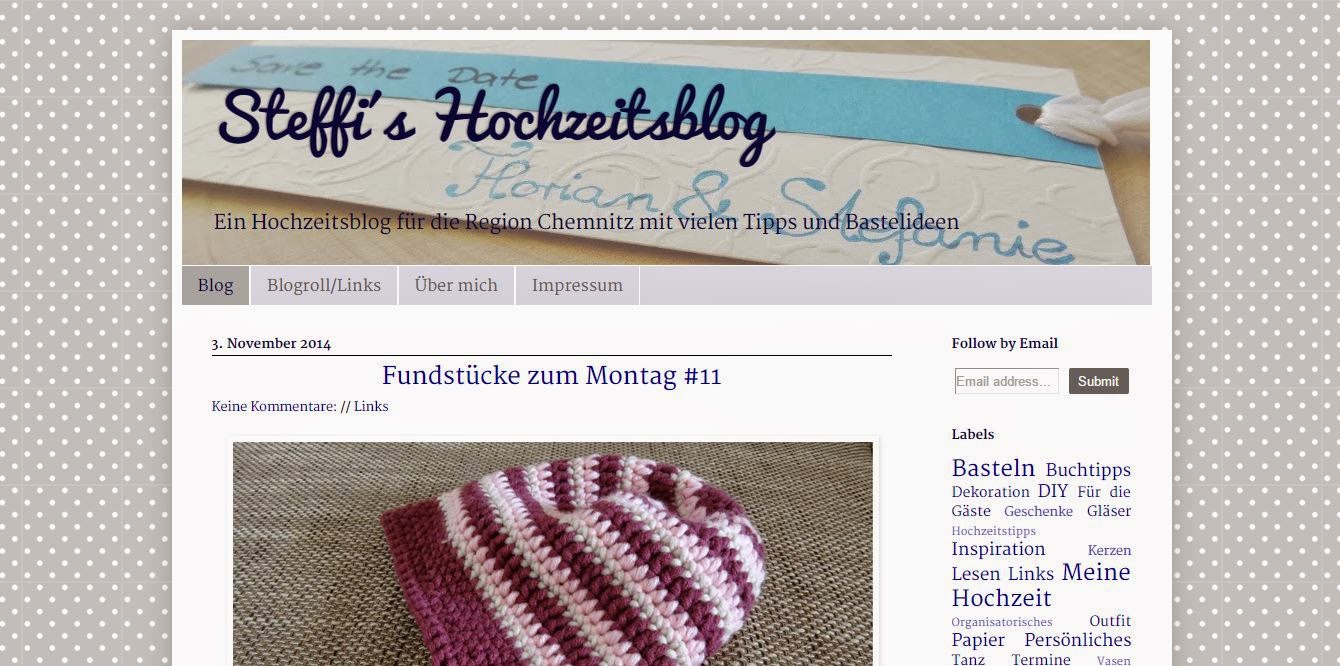This screenshot has height=666, width=1340.
Task: Open the Hochzeitstipps label
Action: pyautogui.click(x=993, y=531)
